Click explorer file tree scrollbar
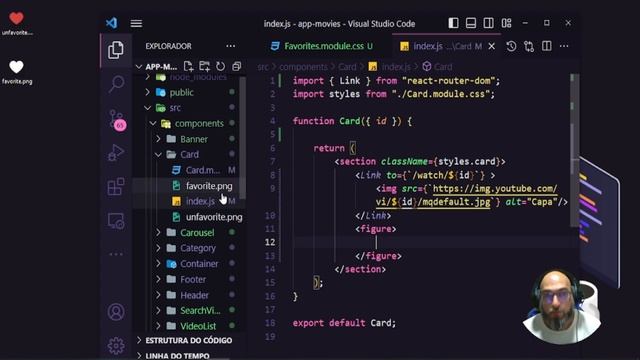The width and height of the screenshot is (640, 360). click(242, 137)
